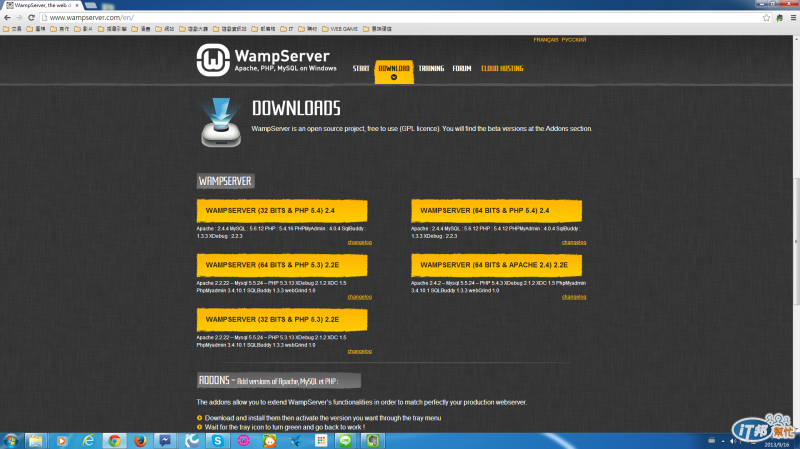800x449 pixels.
Task: Go to the START menu item
Action: [x=361, y=68]
